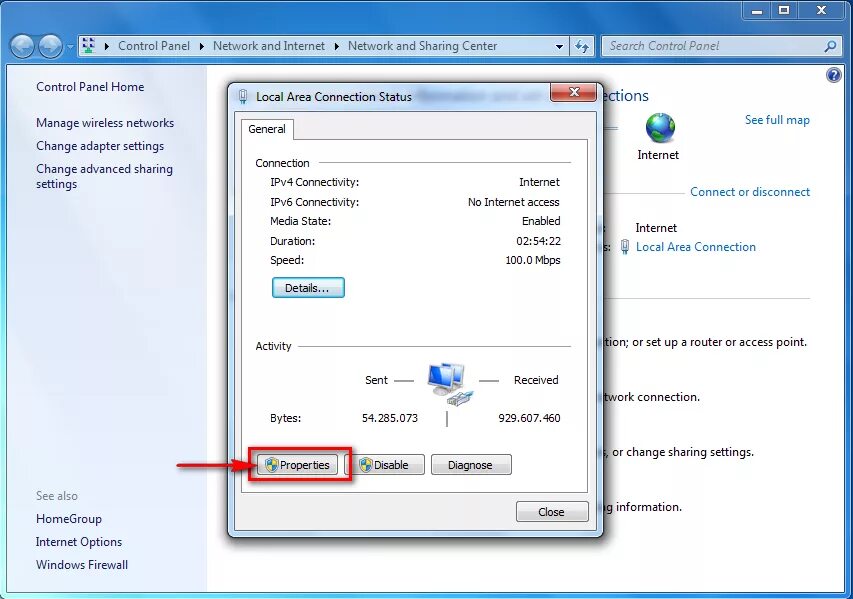Open connection Details…

[x=308, y=288]
